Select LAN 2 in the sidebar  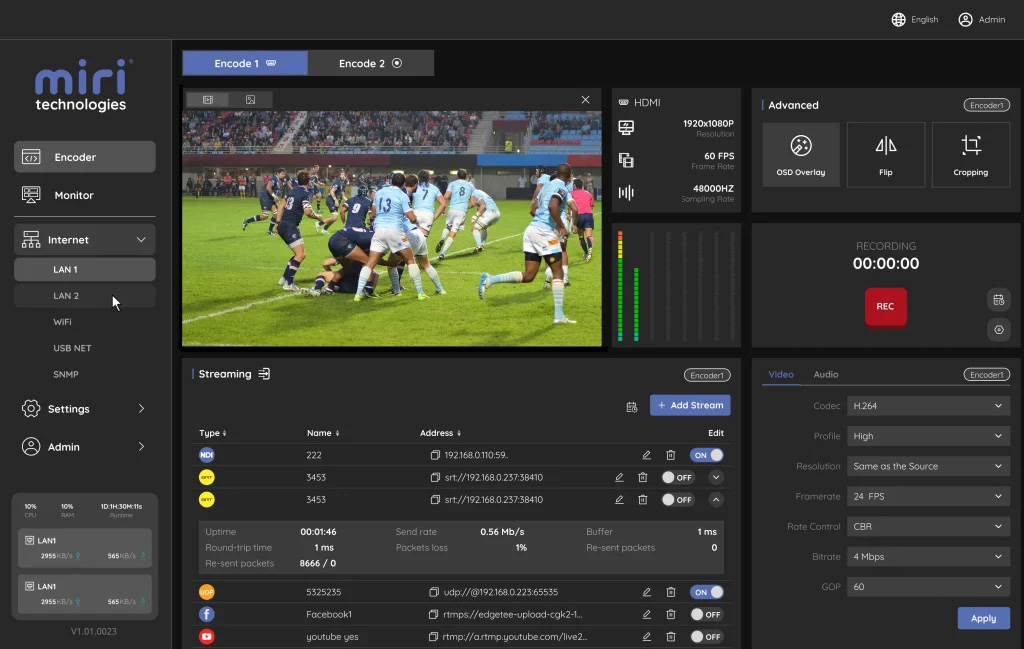tap(66, 296)
